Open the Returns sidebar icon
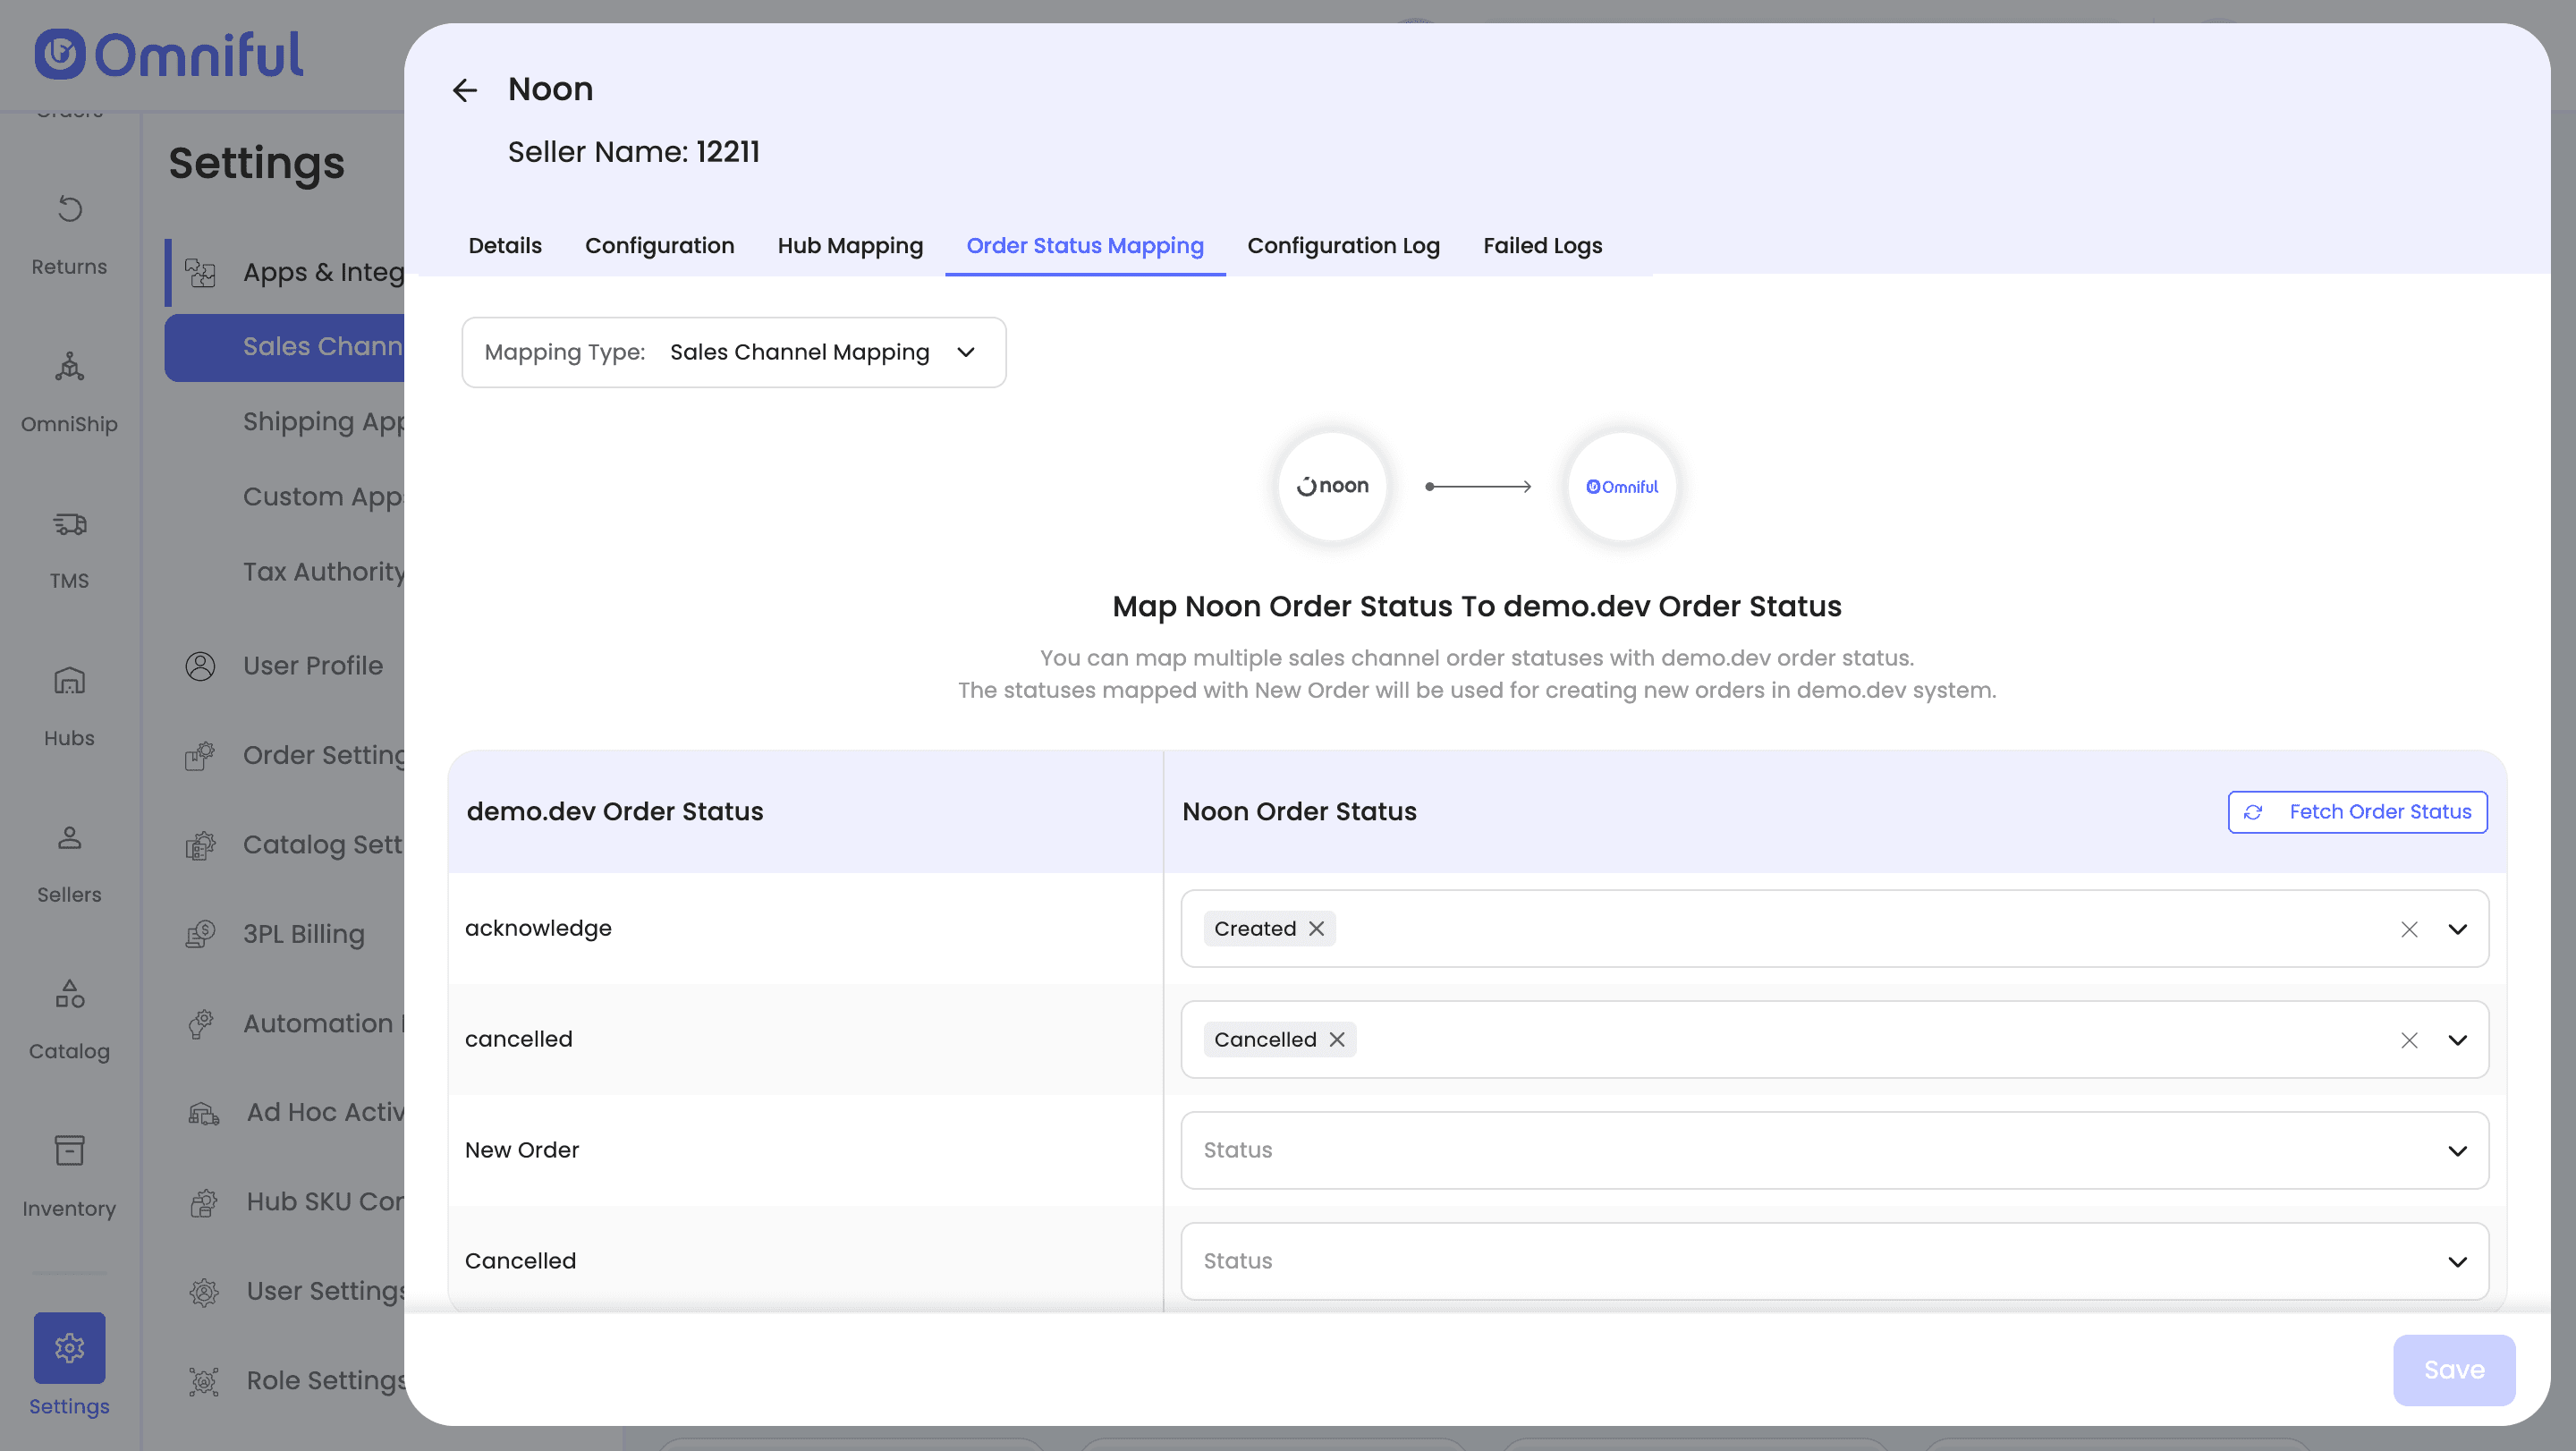 pos(69,209)
